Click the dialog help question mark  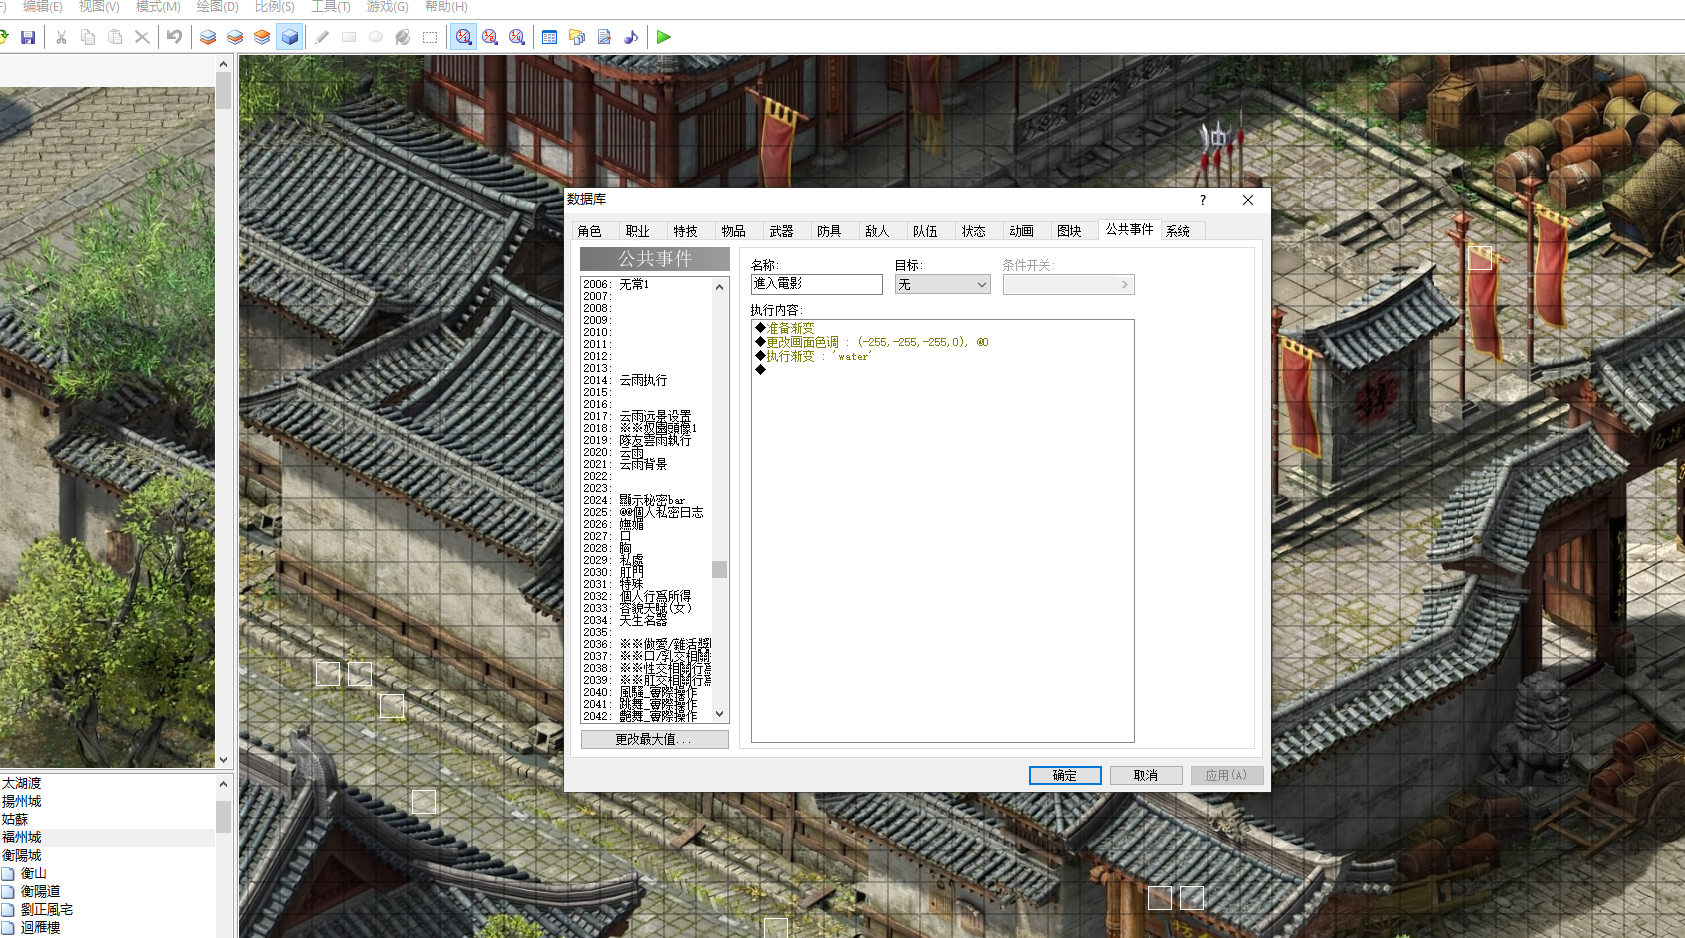click(x=1203, y=200)
